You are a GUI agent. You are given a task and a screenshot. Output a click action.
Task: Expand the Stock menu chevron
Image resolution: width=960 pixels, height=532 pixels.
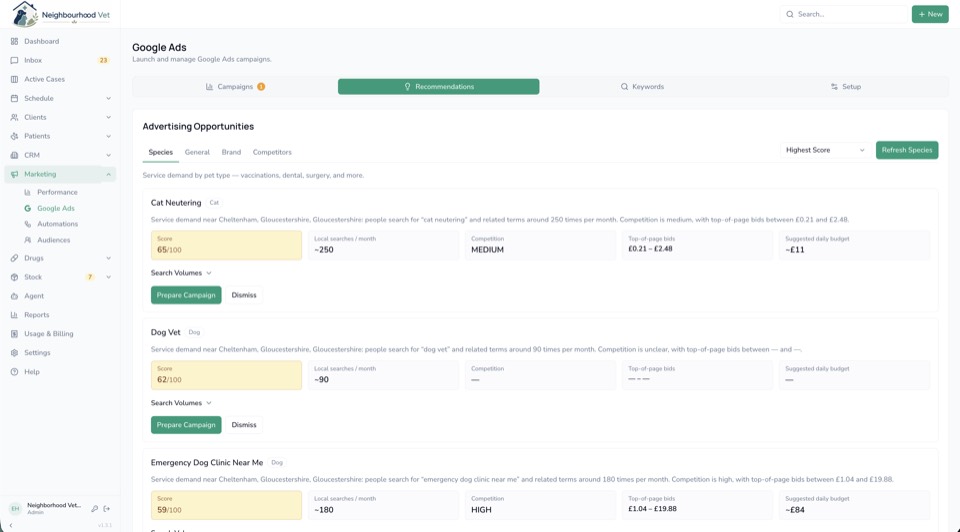108,277
